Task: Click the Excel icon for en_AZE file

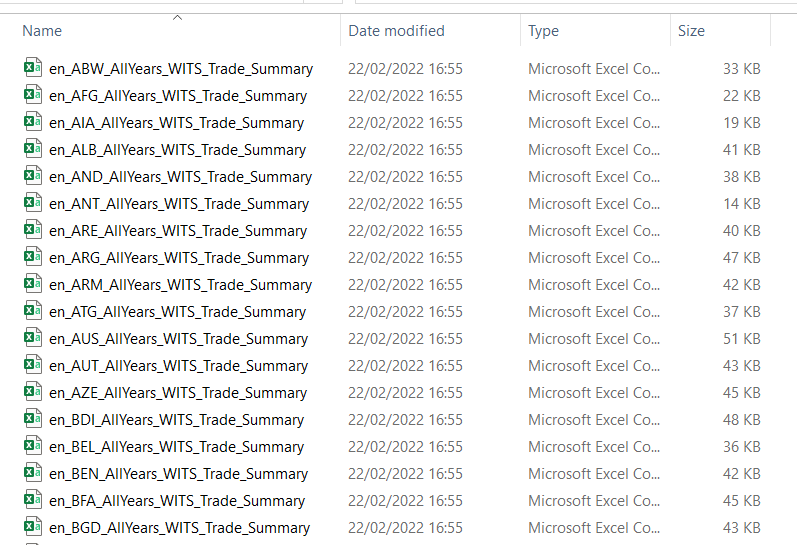Action: click(x=32, y=393)
